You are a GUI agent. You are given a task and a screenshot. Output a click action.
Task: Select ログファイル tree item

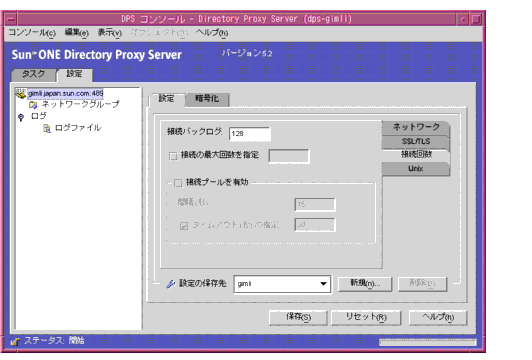[78, 128]
